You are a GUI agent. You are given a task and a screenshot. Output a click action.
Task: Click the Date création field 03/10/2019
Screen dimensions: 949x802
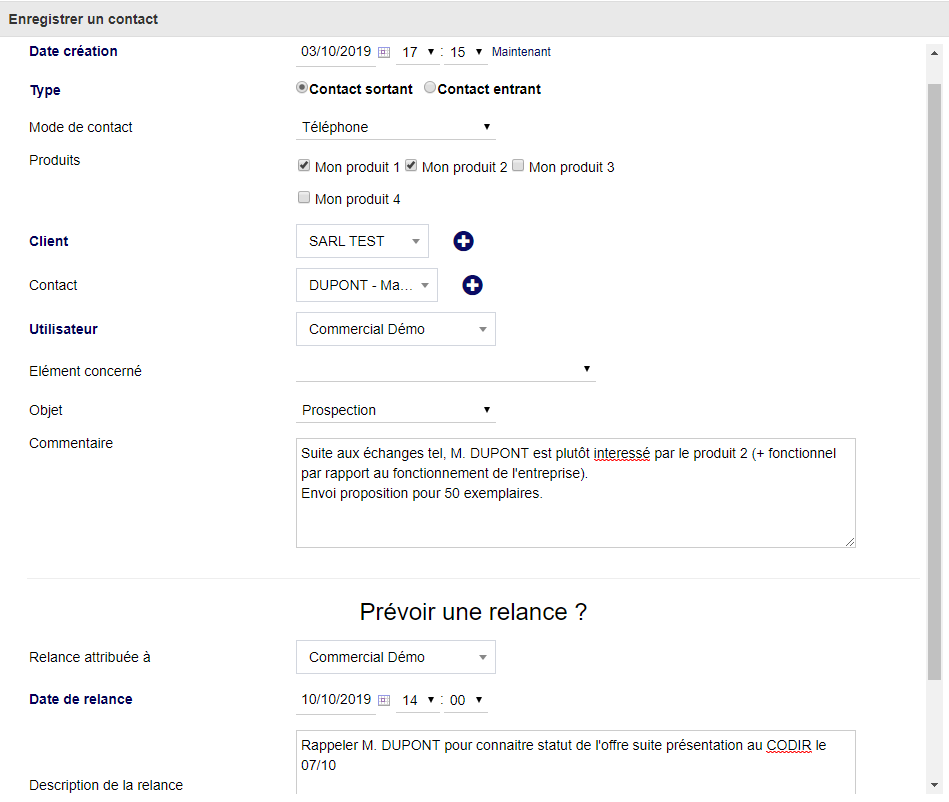pyautogui.click(x=336, y=52)
